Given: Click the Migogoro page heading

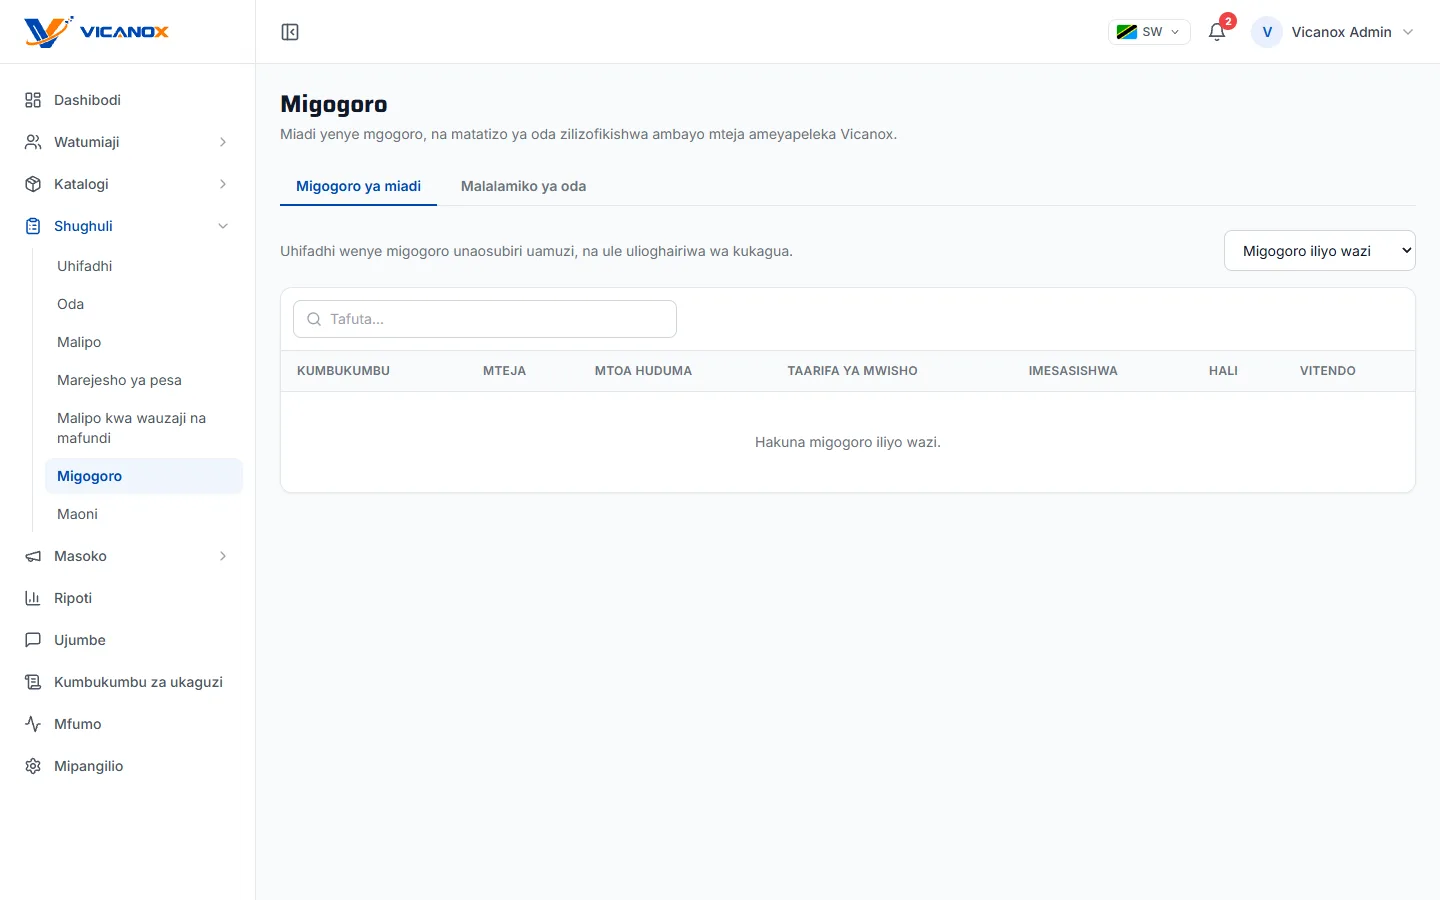Looking at the screenshot, I should click(334, 104).
